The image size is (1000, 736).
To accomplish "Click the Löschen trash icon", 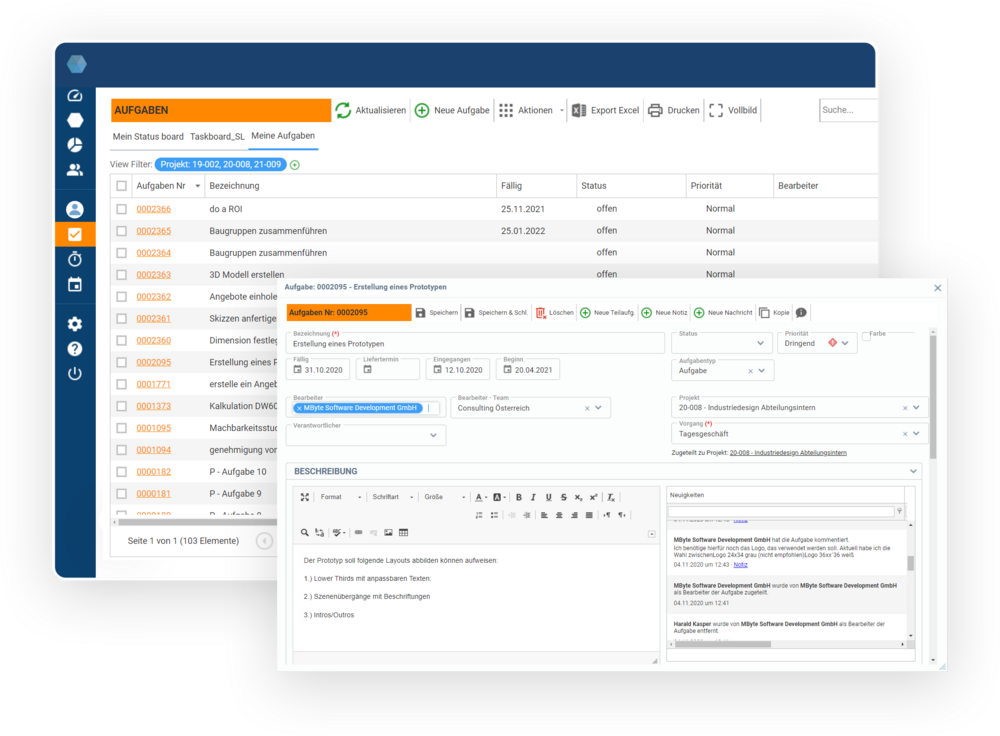I will tap(541, 313).
